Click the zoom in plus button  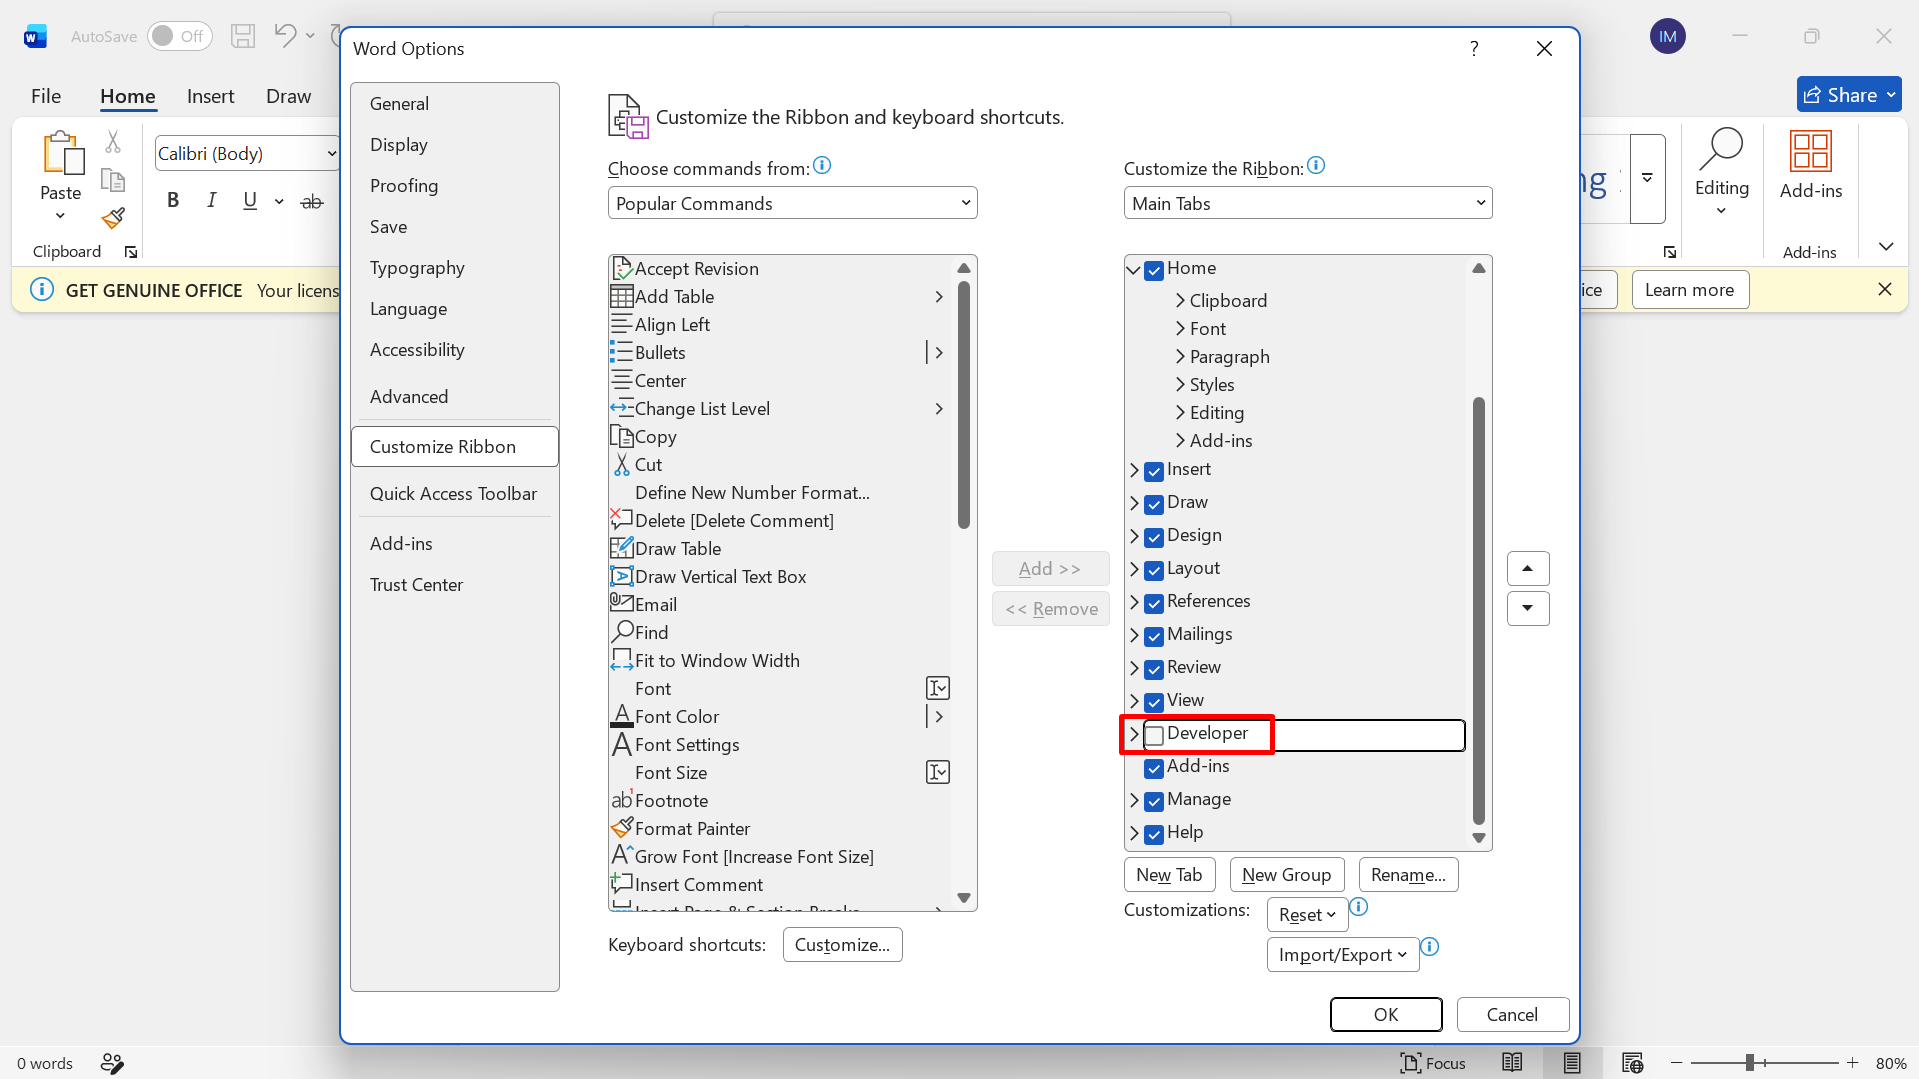click(1853, 1063)
